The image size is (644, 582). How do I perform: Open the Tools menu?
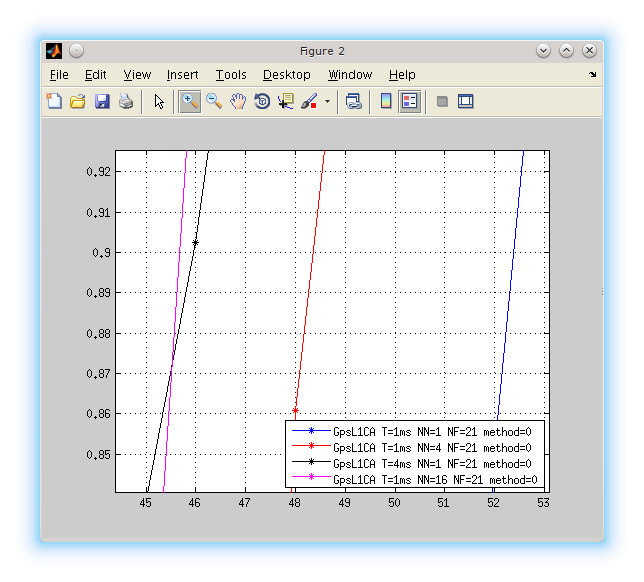click(231, 75)
